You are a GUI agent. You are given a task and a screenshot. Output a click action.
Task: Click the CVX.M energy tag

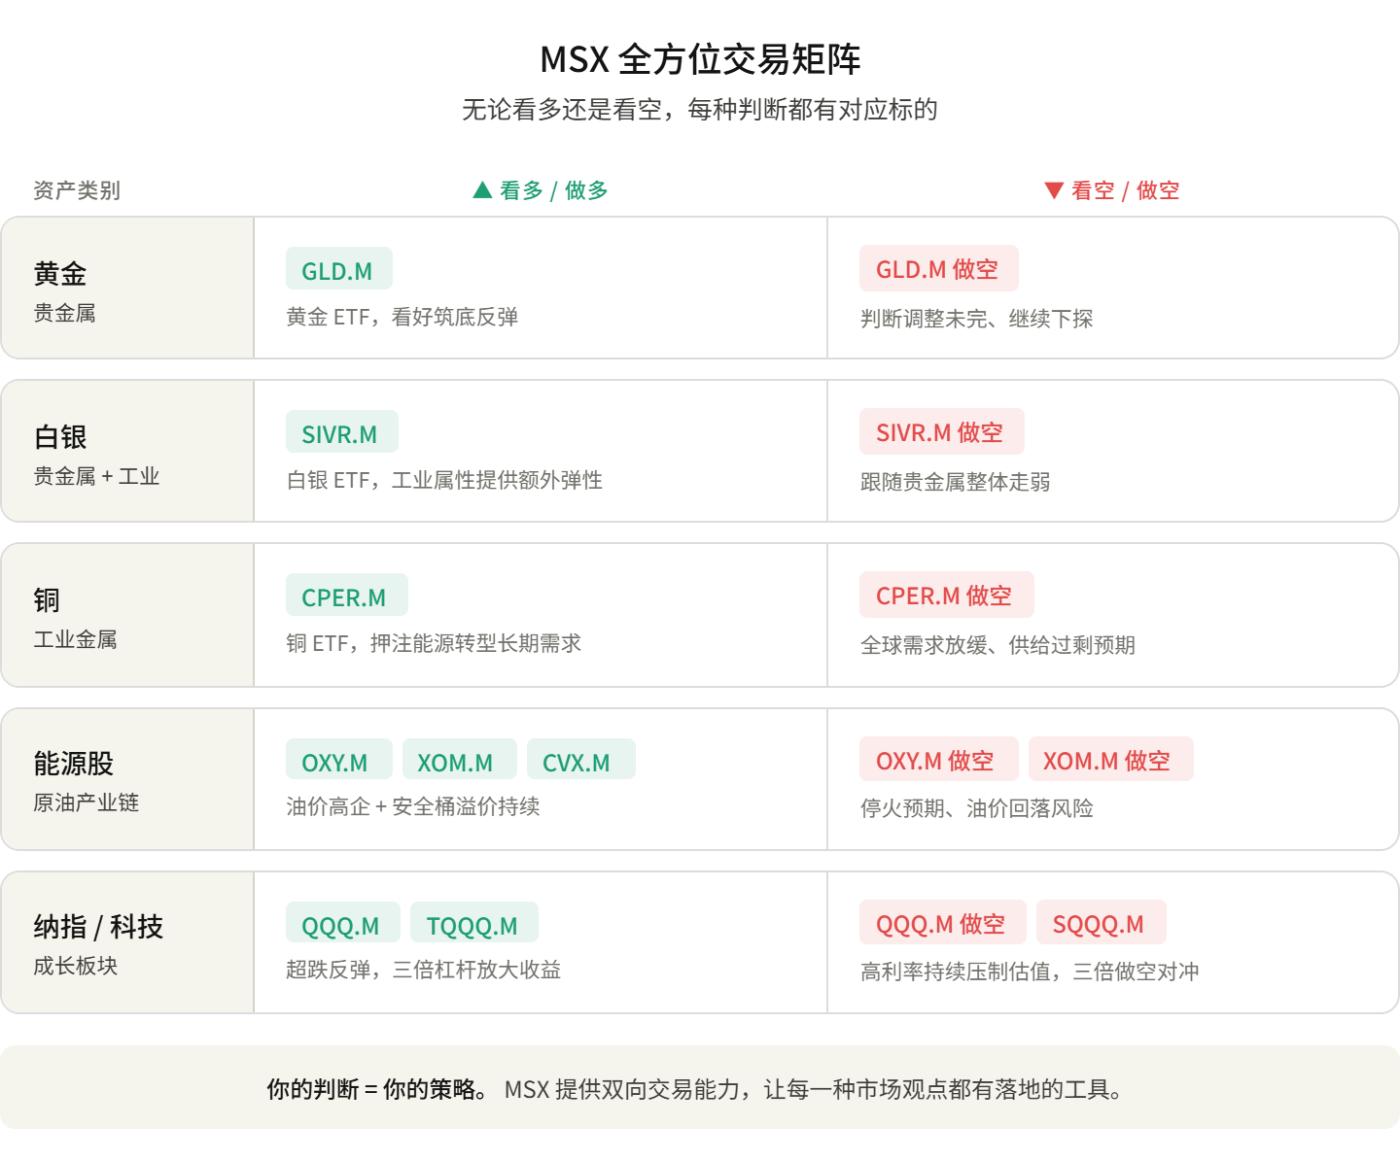pos(577,761)
